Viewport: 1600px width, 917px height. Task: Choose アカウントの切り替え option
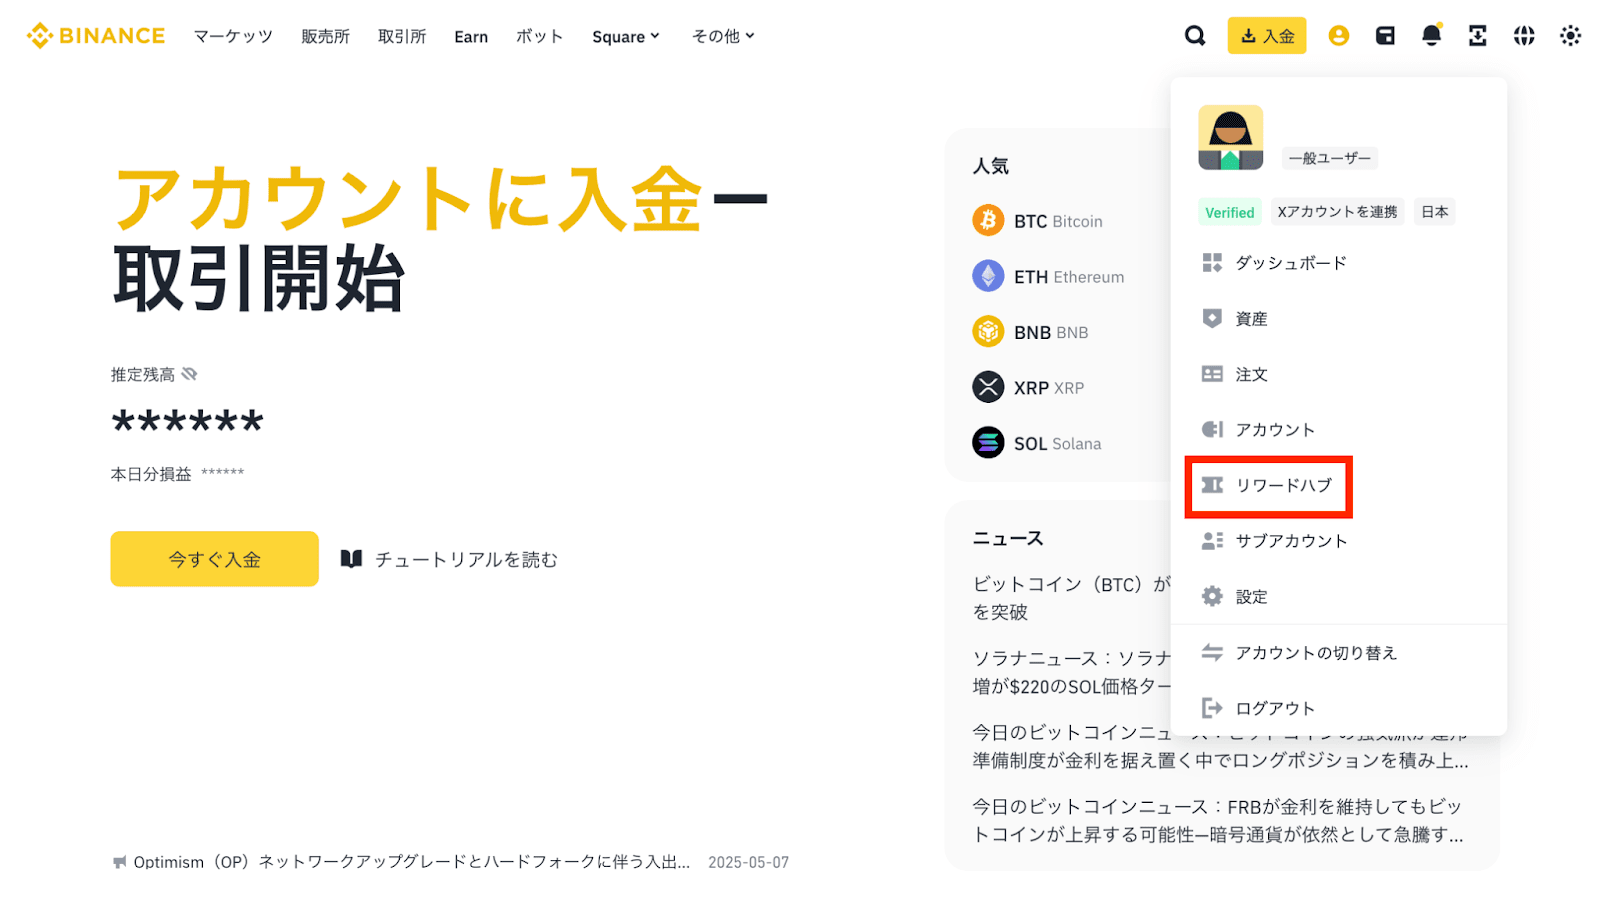pos(1339,652)
